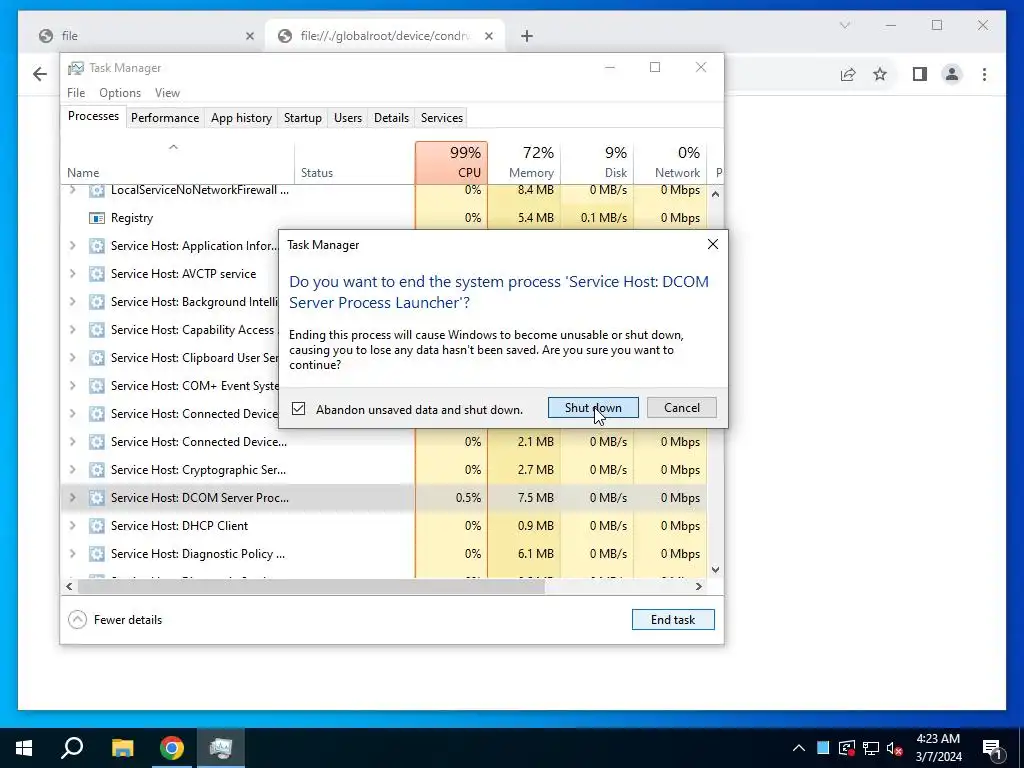Click horizontal scrollbar right arrow
1024x768 pixels.
[x=699, y=586]
